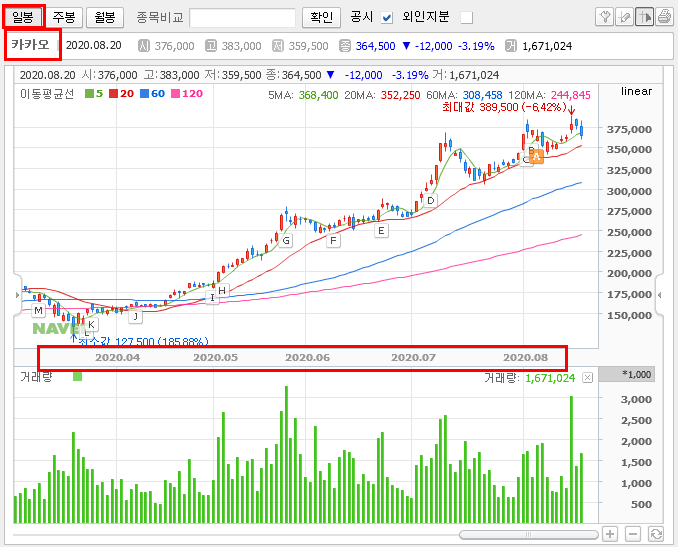Viewport: 678px width, 547px height.
Task: Click the 종 closing price icon
Action: [345, 46]
